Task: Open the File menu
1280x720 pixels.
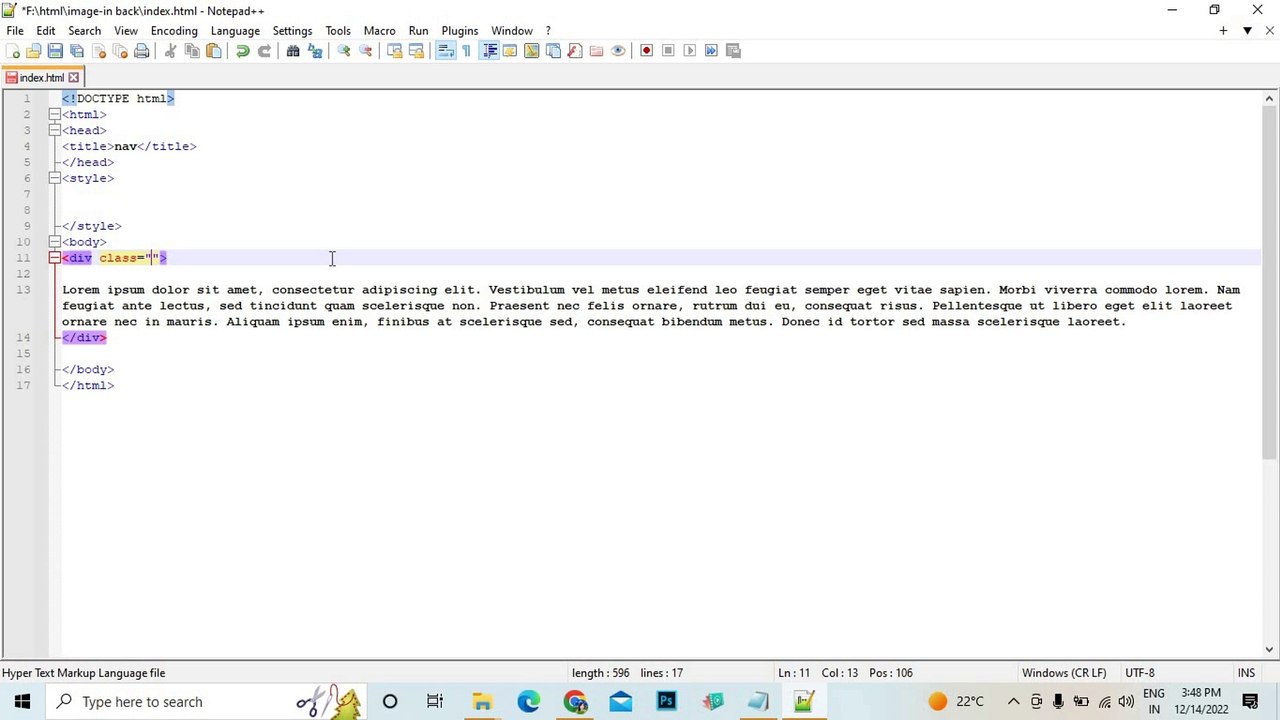Action: (x=15, y=31)
